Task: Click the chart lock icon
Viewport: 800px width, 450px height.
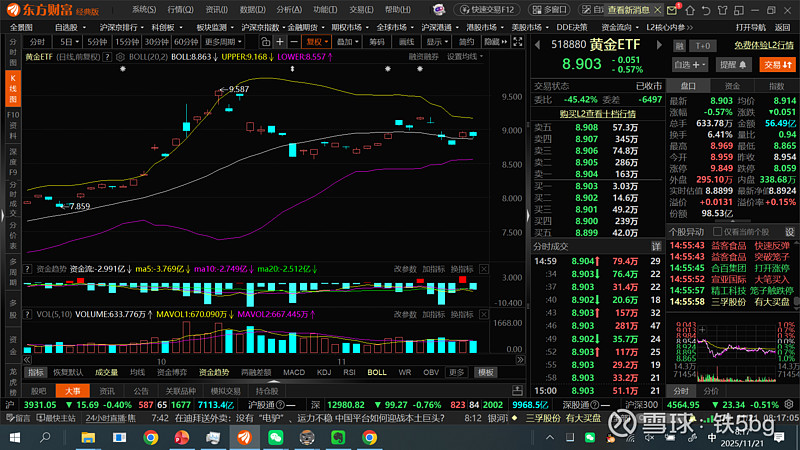Action: [265, 42]
